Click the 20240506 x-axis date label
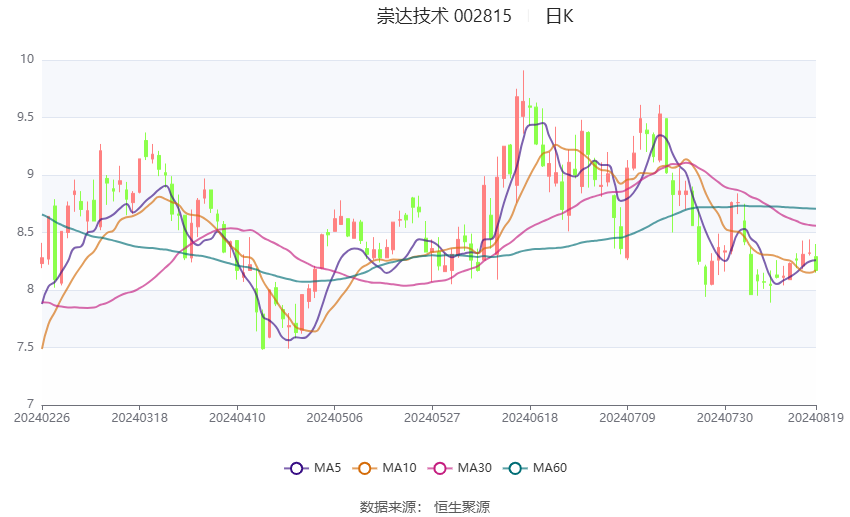The image size is (850, 517). click(x=334, y=418)
